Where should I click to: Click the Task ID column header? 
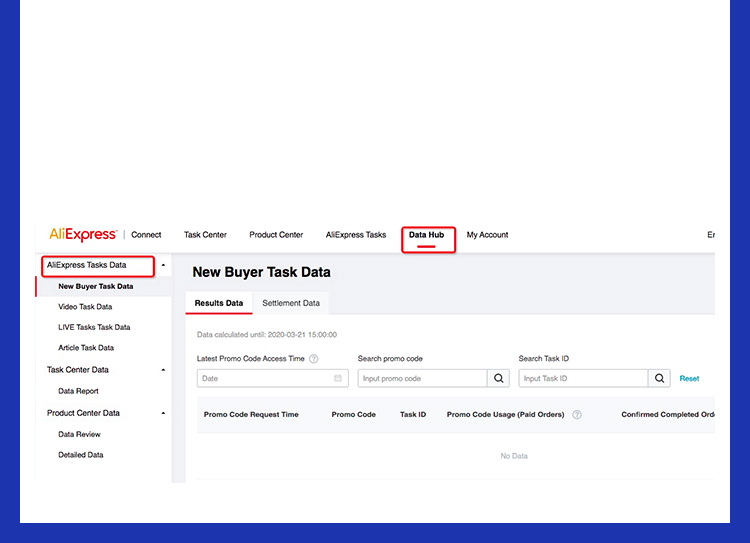click(x=413, y=415)
